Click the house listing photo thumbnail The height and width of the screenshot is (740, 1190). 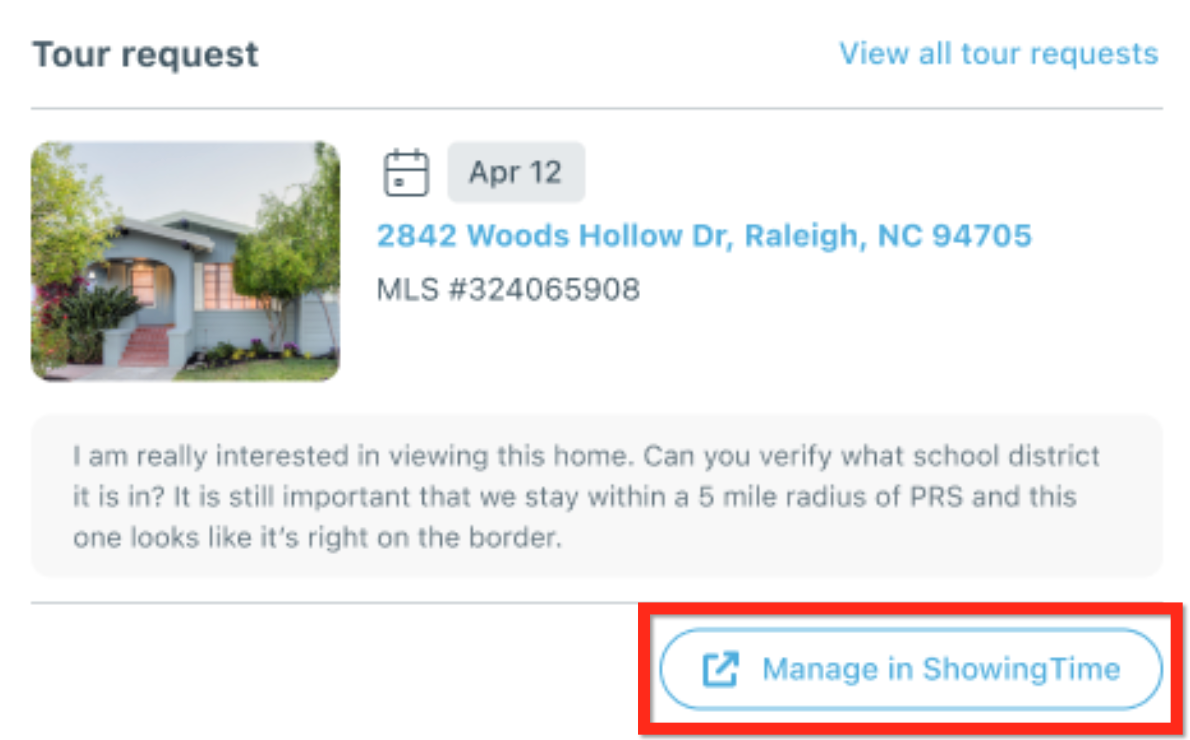185,260
